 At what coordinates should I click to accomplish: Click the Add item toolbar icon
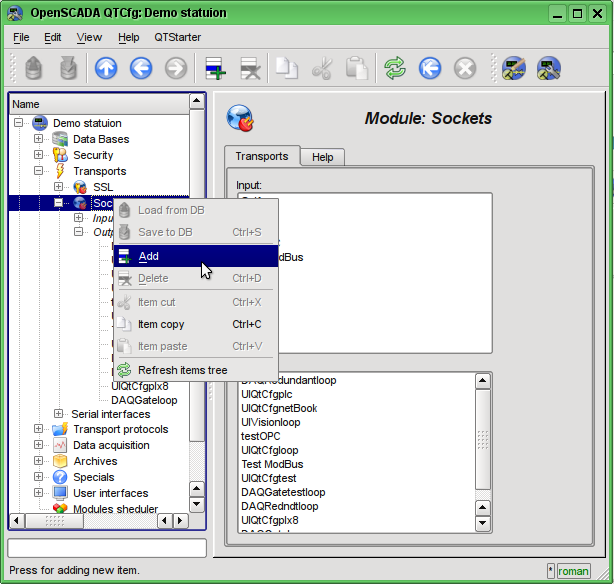216,68
